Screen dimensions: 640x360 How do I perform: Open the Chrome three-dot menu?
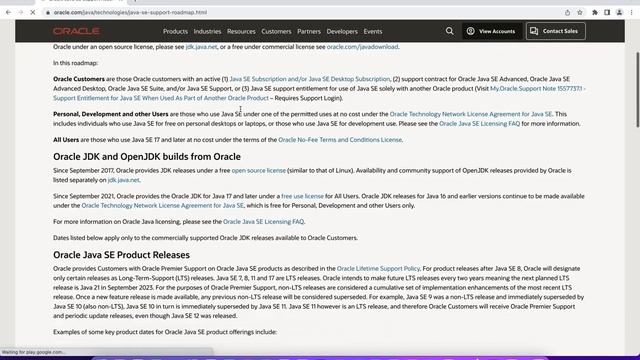(x=631, y=13)
